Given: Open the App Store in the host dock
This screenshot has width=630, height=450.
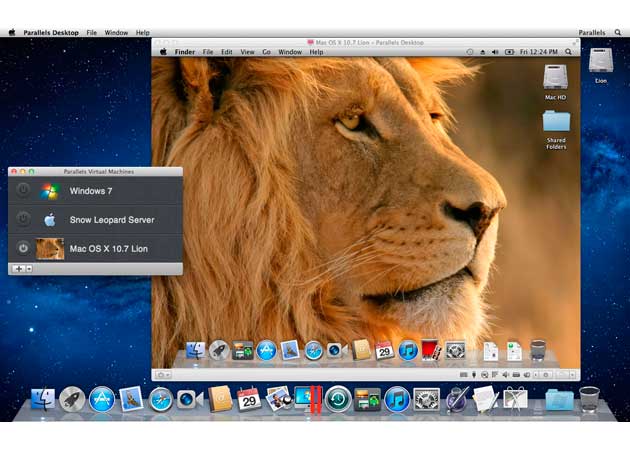Looking at the screenshot, I should [102, 400].
